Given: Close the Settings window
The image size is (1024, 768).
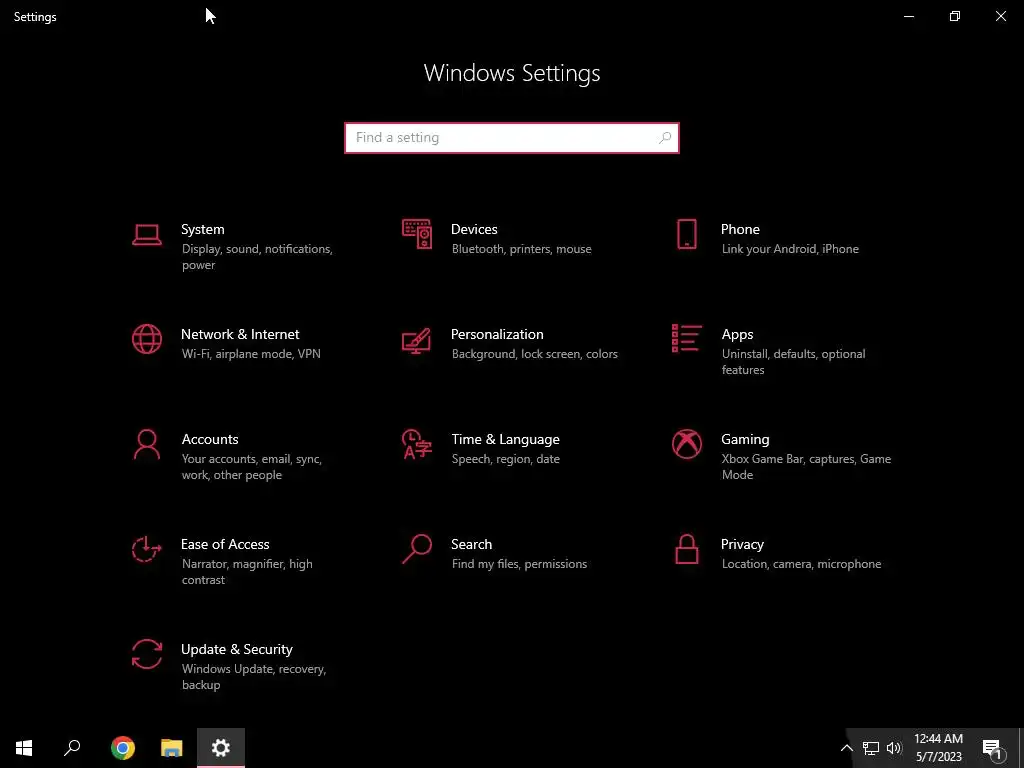Looking at the screenshot, I should [1000, 16].
